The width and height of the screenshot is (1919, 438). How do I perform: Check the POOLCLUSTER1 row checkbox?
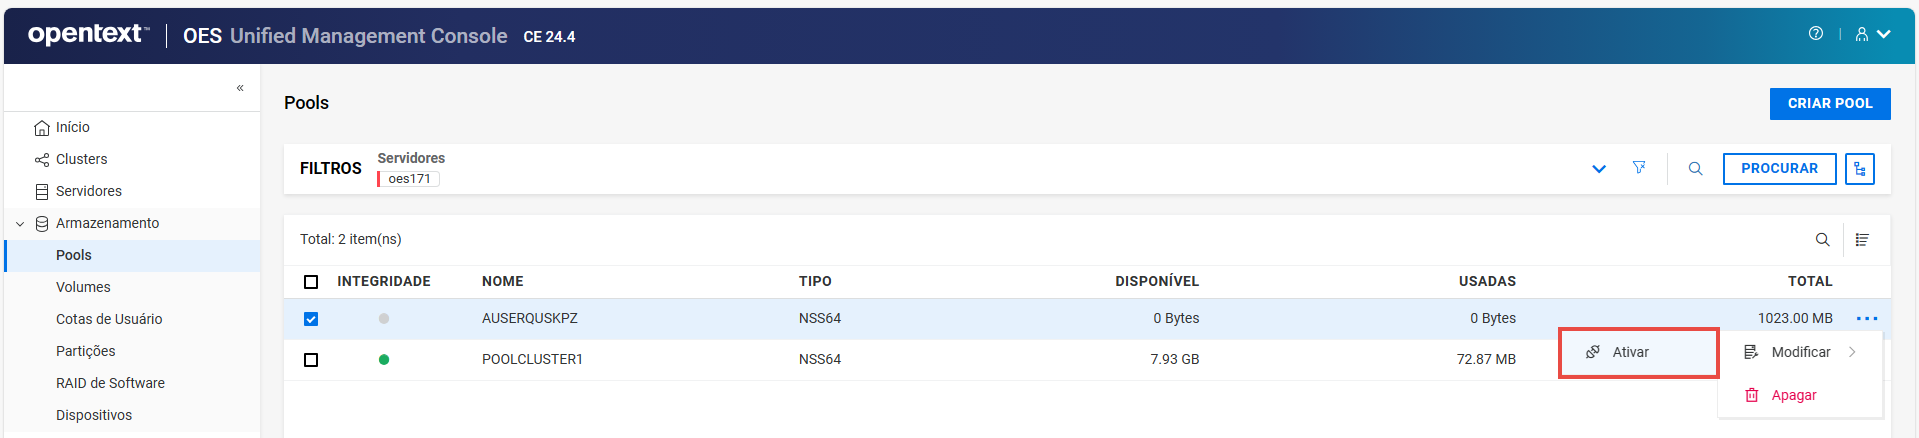tap(311, 360)
